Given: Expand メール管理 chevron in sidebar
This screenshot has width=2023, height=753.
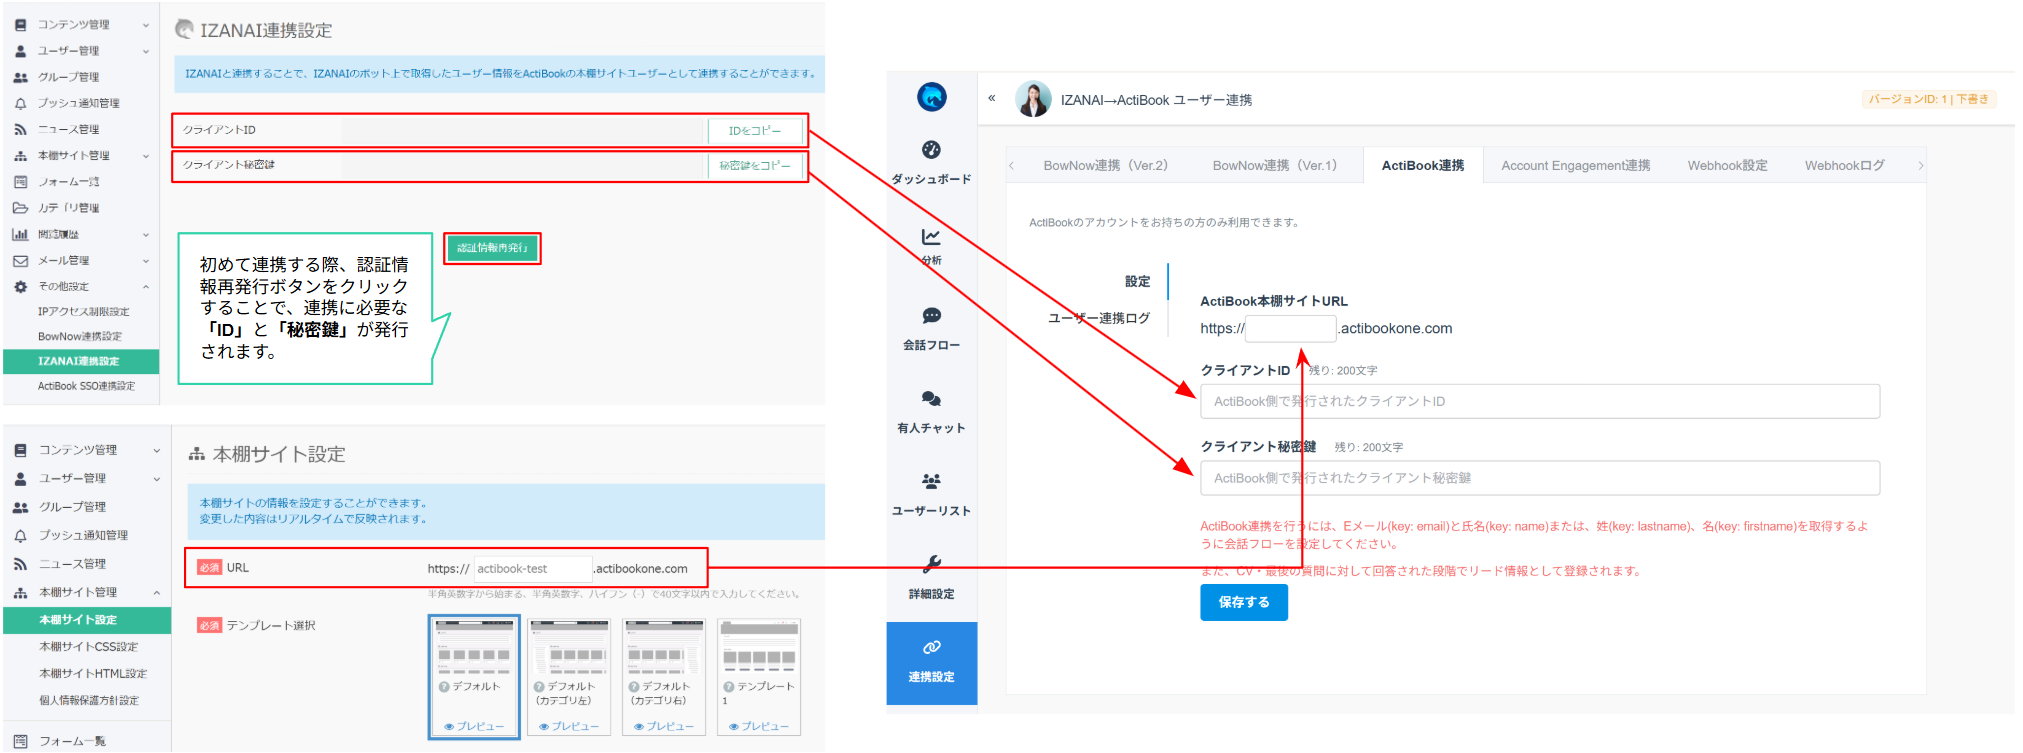Looking at the screenshot, I should tap(146, 261).
